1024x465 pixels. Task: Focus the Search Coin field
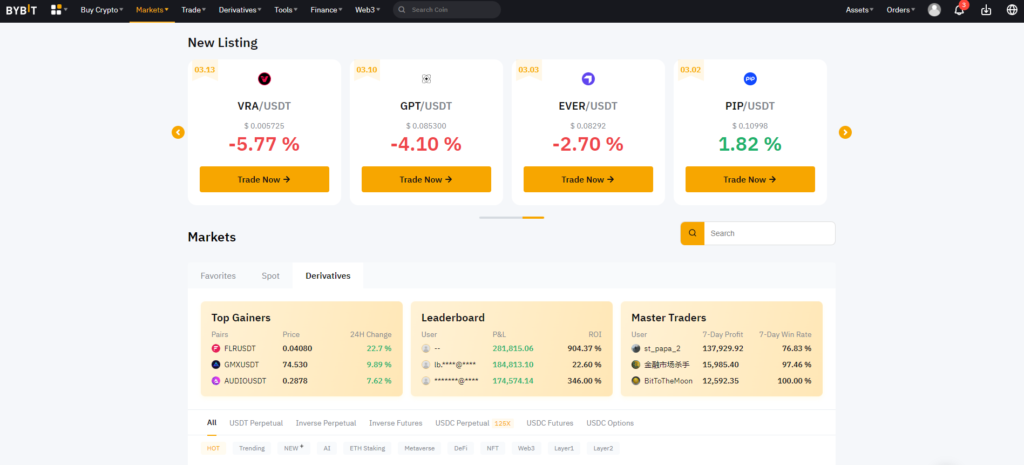click(x=450, y=10)
